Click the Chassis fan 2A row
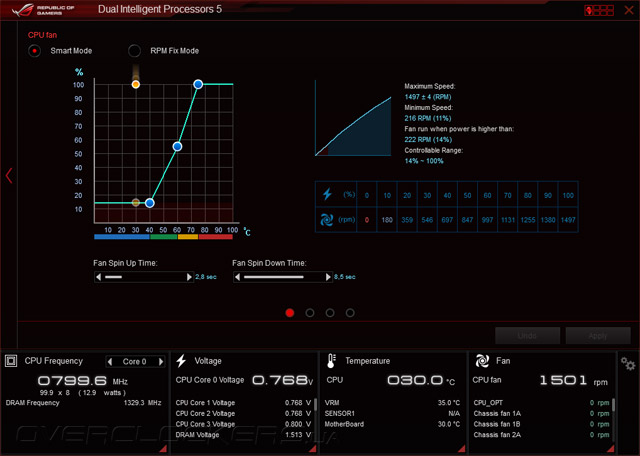The height and width of the screenshot is (456, 640). click(541, 435)
